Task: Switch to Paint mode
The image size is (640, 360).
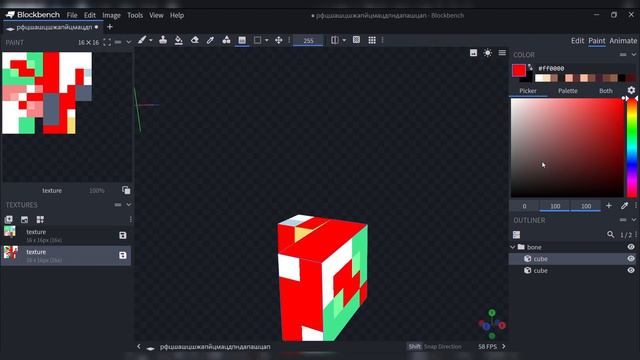Action: pyautogui.click(x=596, y=40)
